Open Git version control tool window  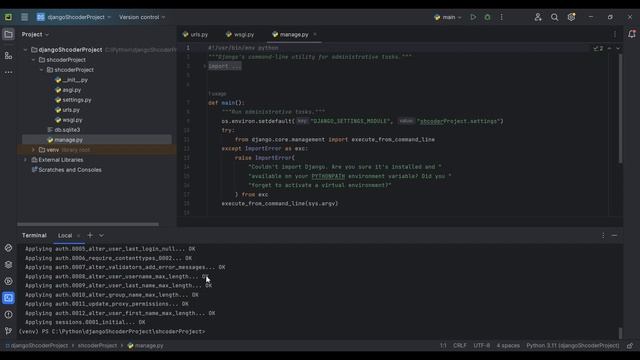pos(8,331)
